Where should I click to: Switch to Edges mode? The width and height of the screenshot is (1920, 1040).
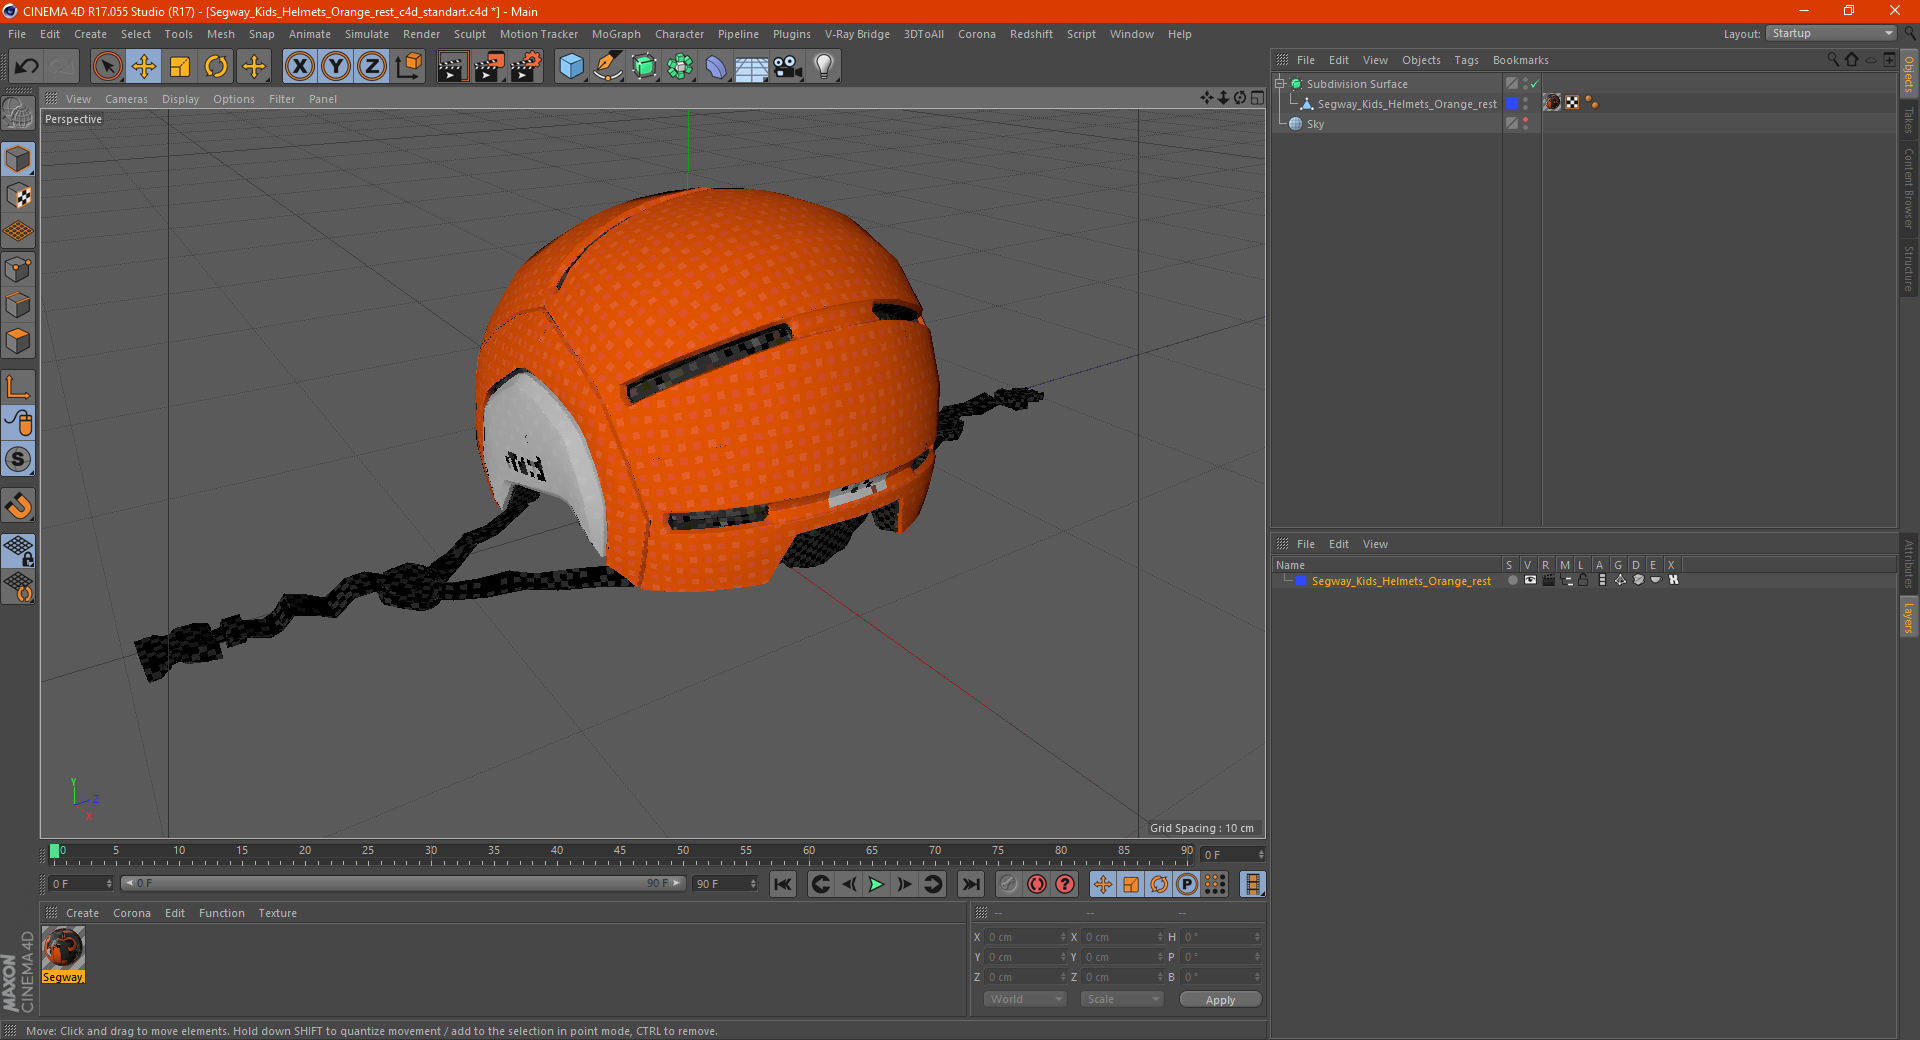pos(18,305)
